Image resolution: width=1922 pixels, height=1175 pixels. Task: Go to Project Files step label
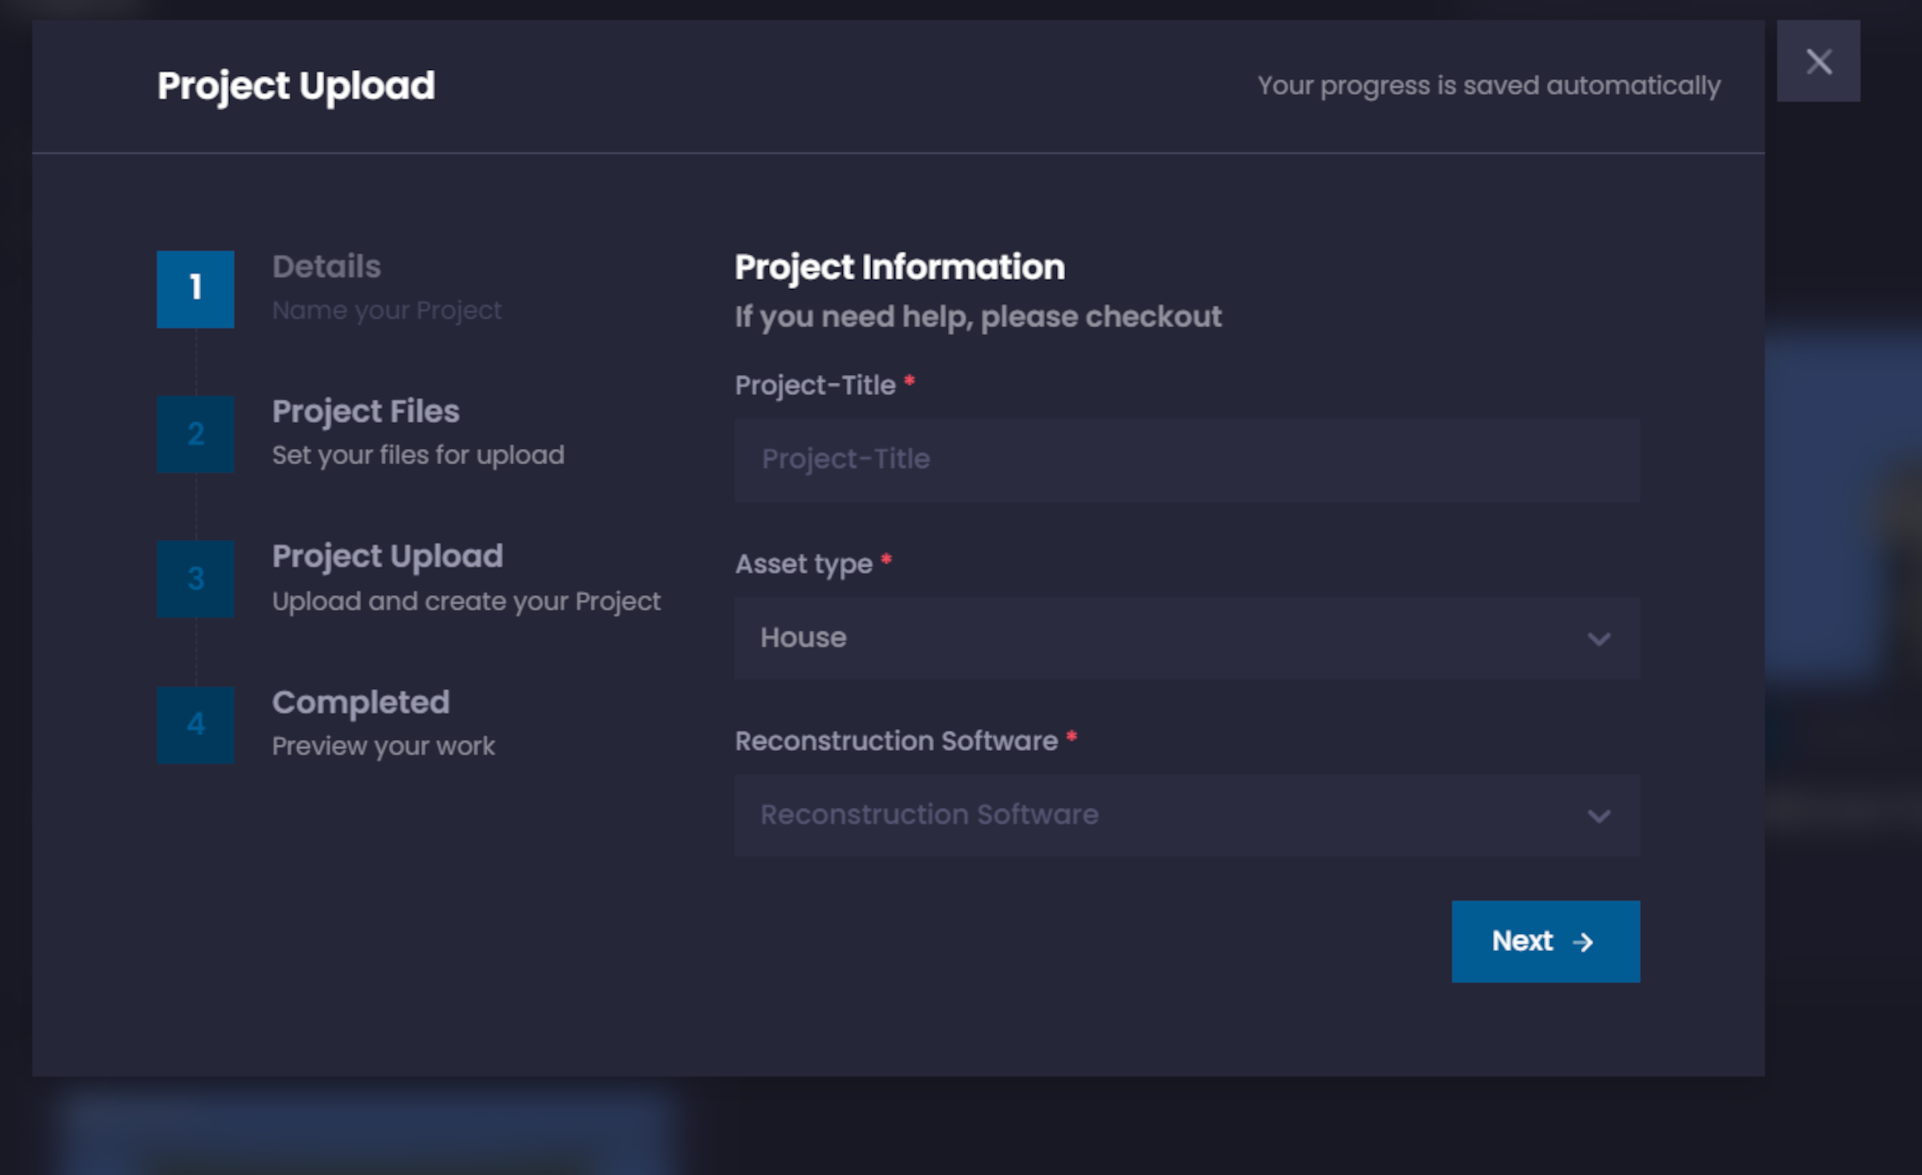[365, 411]
